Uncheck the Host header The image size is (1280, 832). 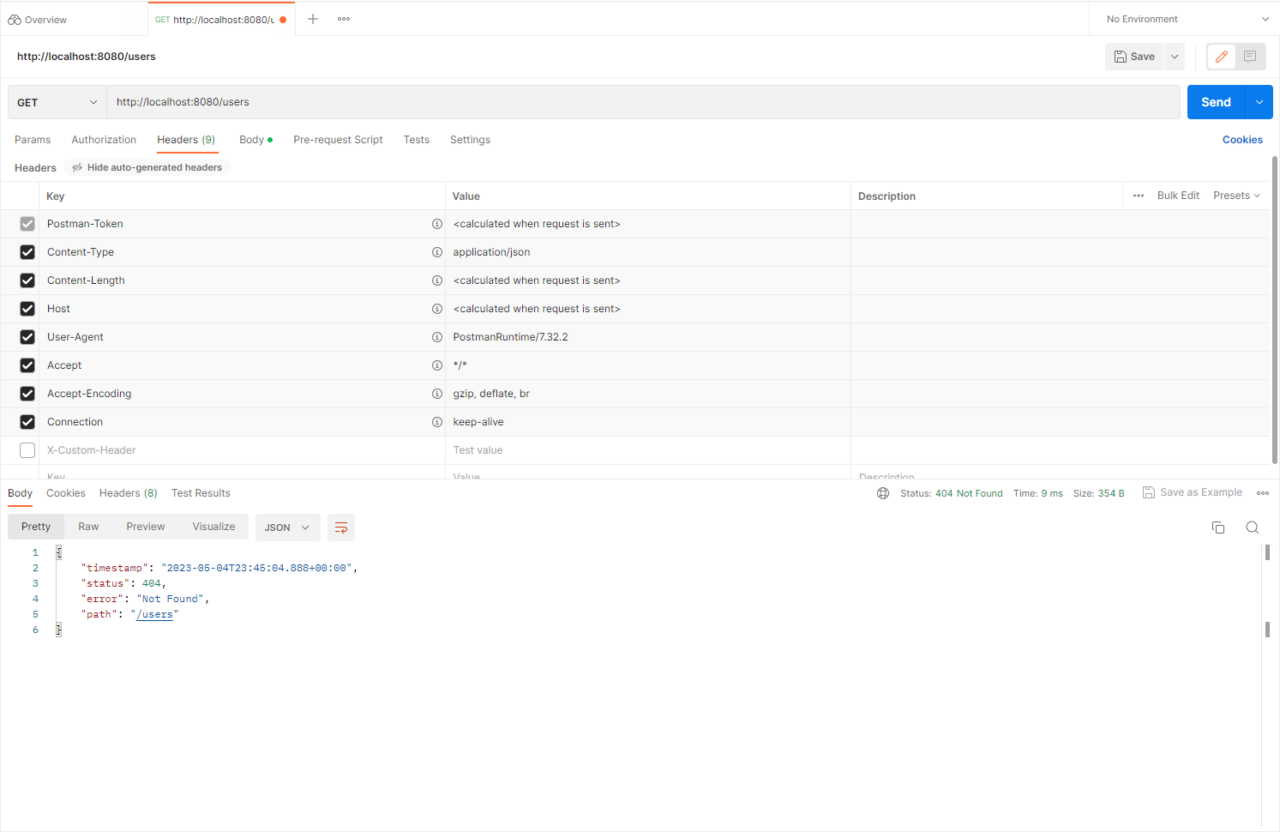(x=27, y=308)
